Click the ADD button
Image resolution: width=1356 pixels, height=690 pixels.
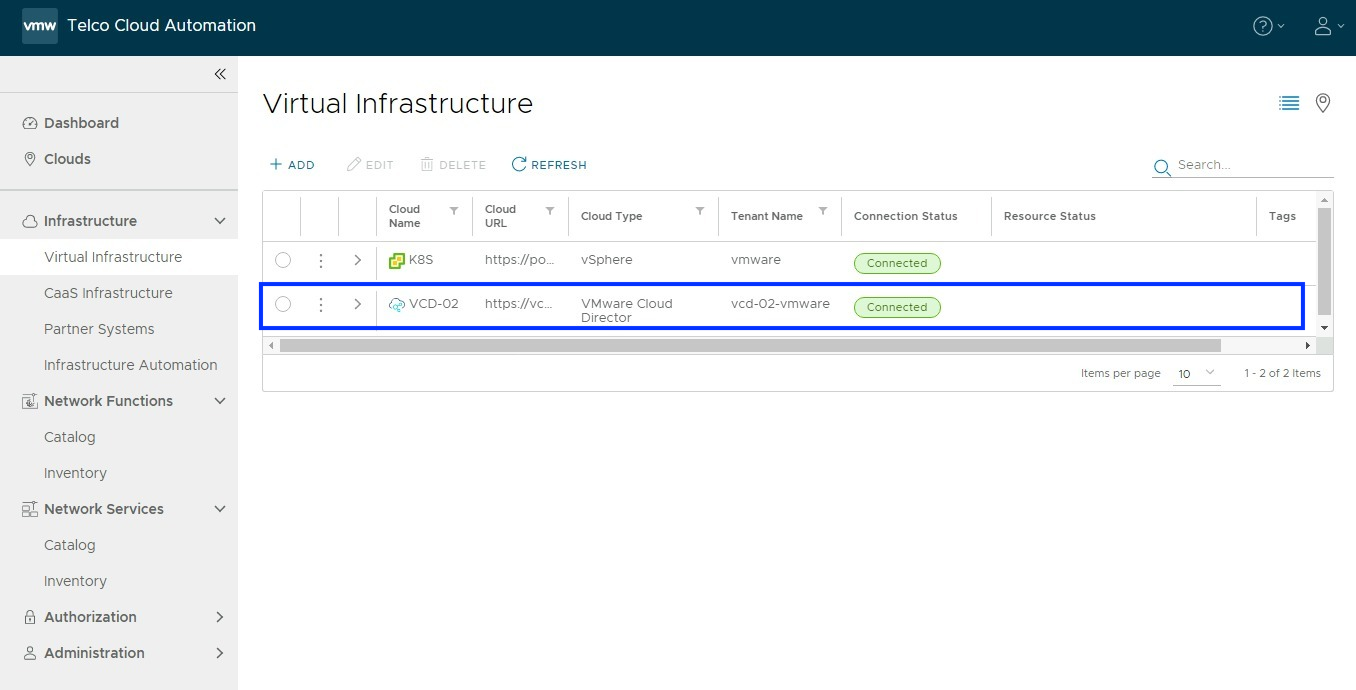pyautogui.click(x=292, y=165)
